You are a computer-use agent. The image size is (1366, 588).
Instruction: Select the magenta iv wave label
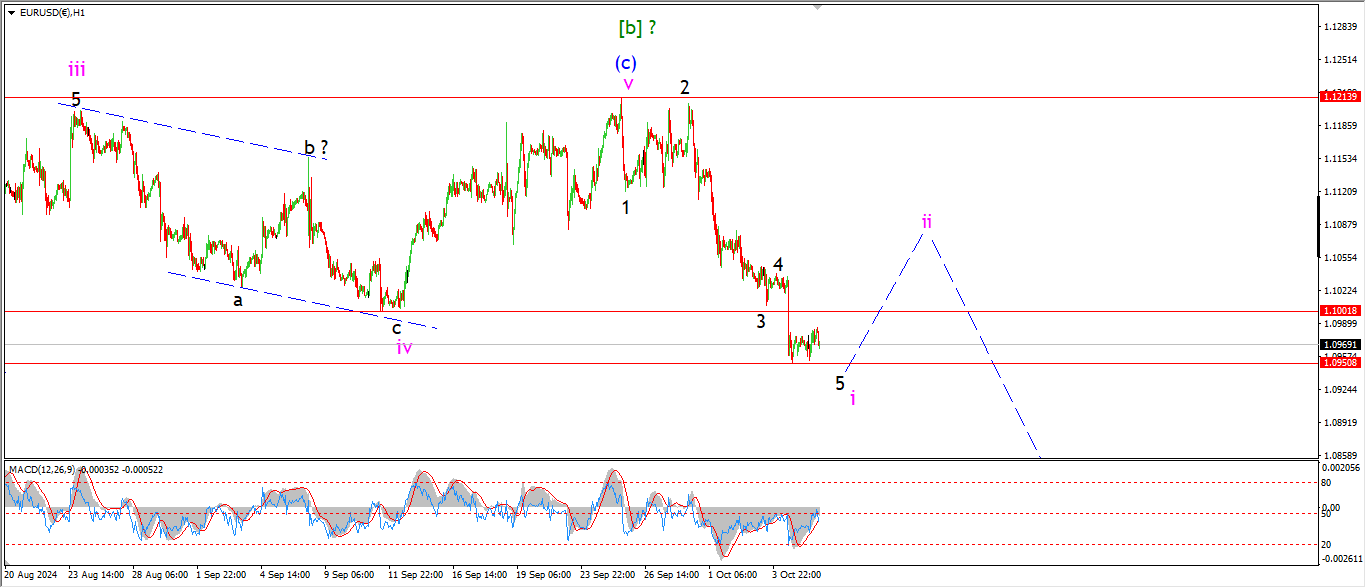click(404, 347)
